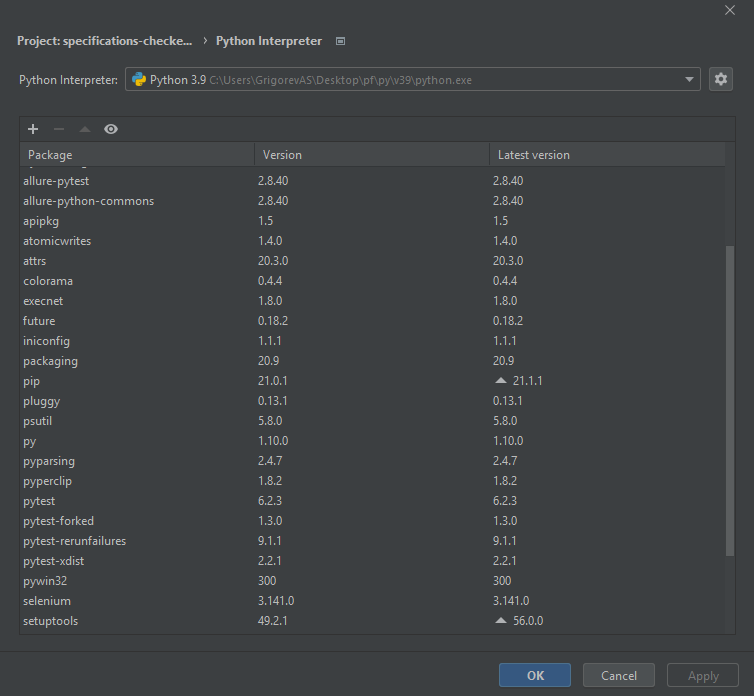Click the pip upgrade arrow indicator
The width and height of the screenshot is (754, 696).
tap(501, 380)
